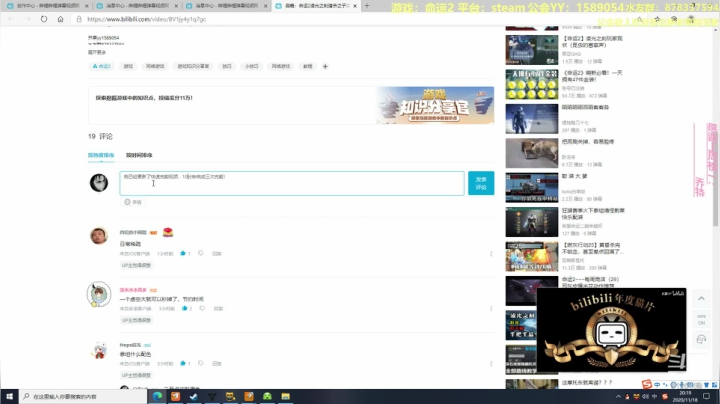Click the browser back arrow

click(11, 19)
